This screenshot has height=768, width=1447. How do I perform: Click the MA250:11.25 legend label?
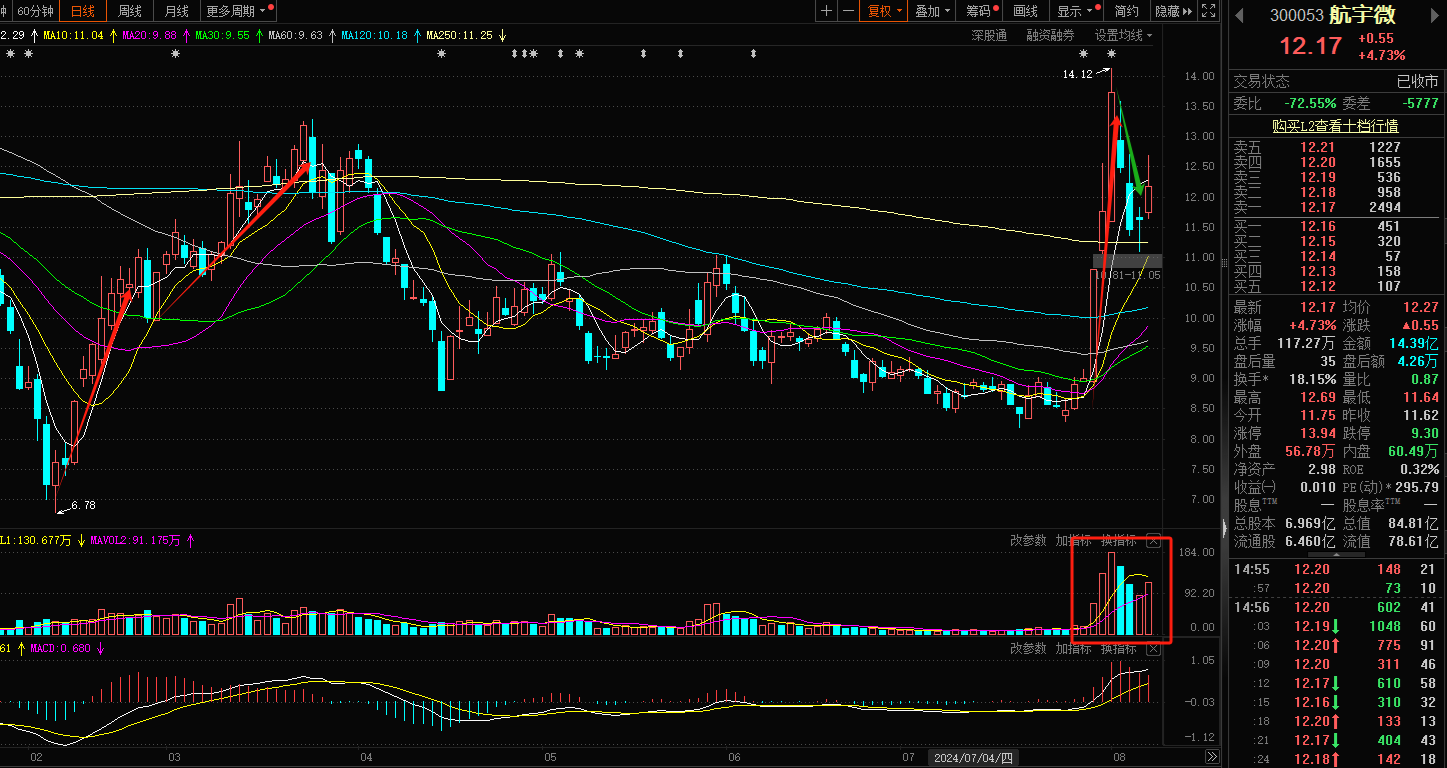460,35
